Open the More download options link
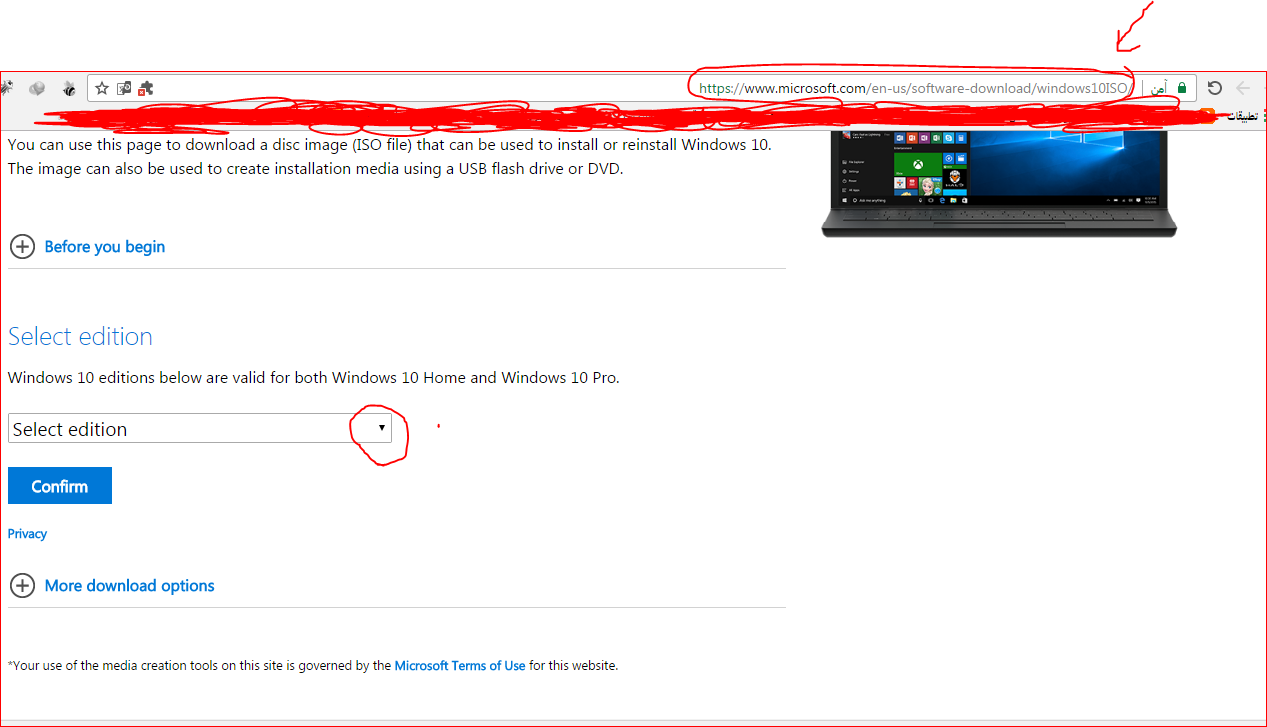Screen dimensions: 1267x727 click(x=130, y=585)
